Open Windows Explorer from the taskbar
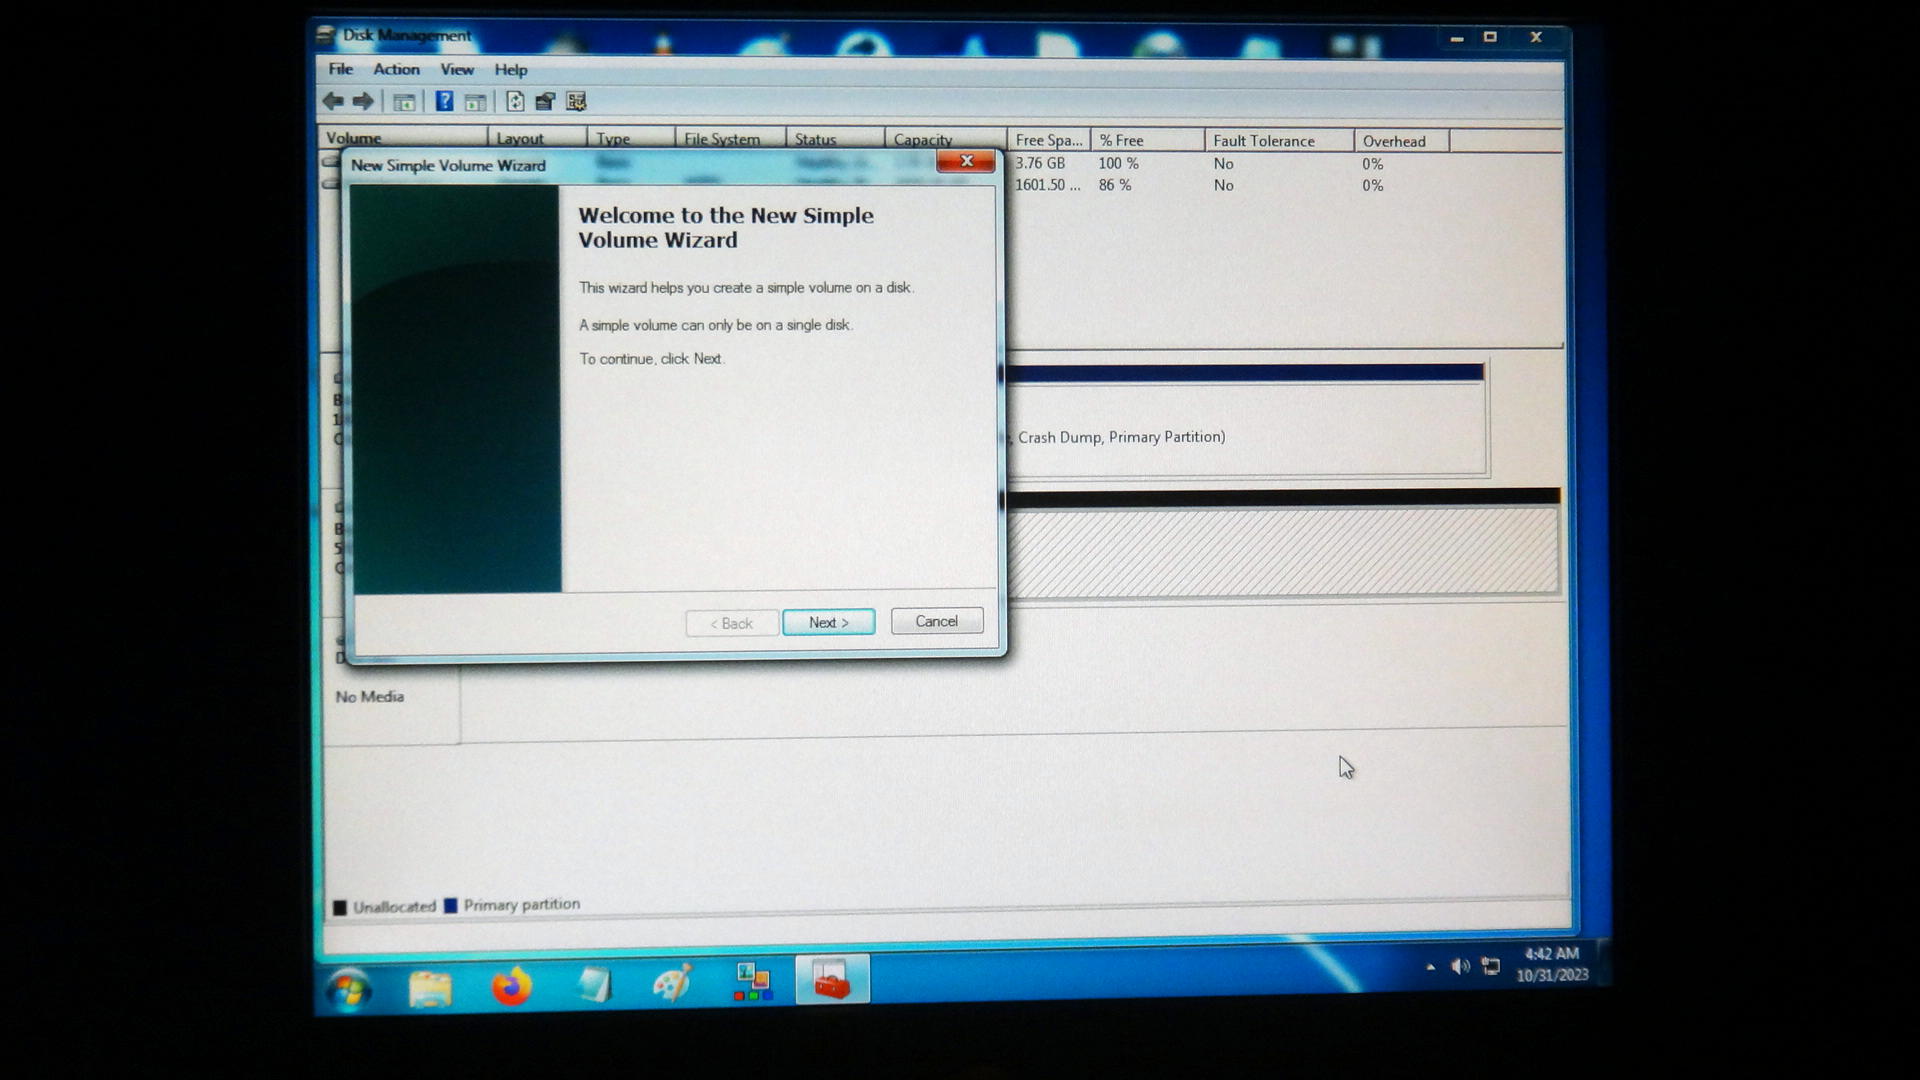Viewport: 1920px width, 1080px height. pos(430,988)
